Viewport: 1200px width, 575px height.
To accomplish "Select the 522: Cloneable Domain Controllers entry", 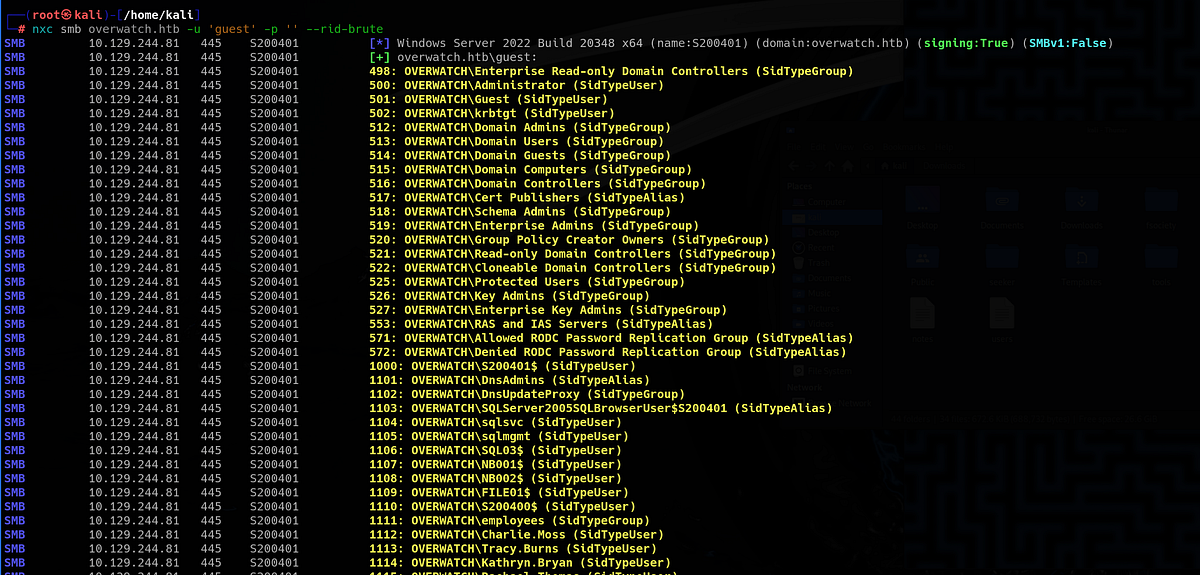I will coord(572,268).
